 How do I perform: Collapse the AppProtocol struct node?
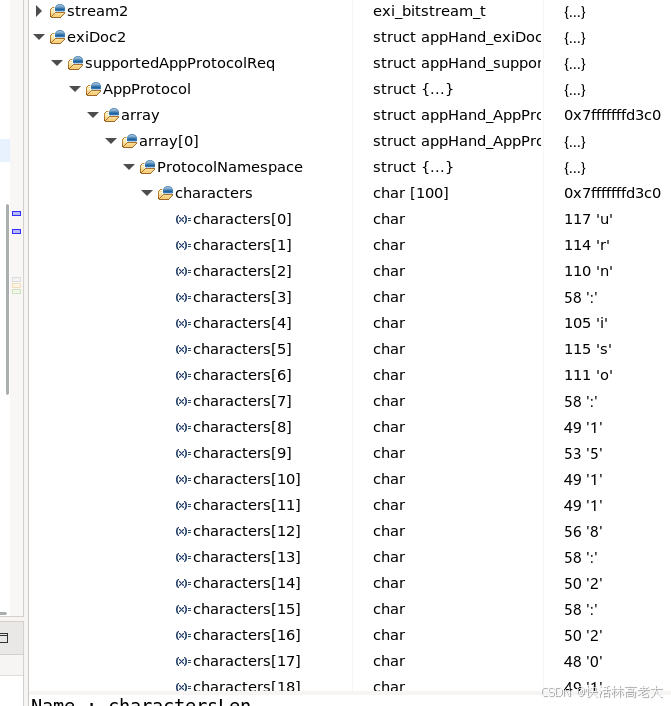click(x=75, y=89)
